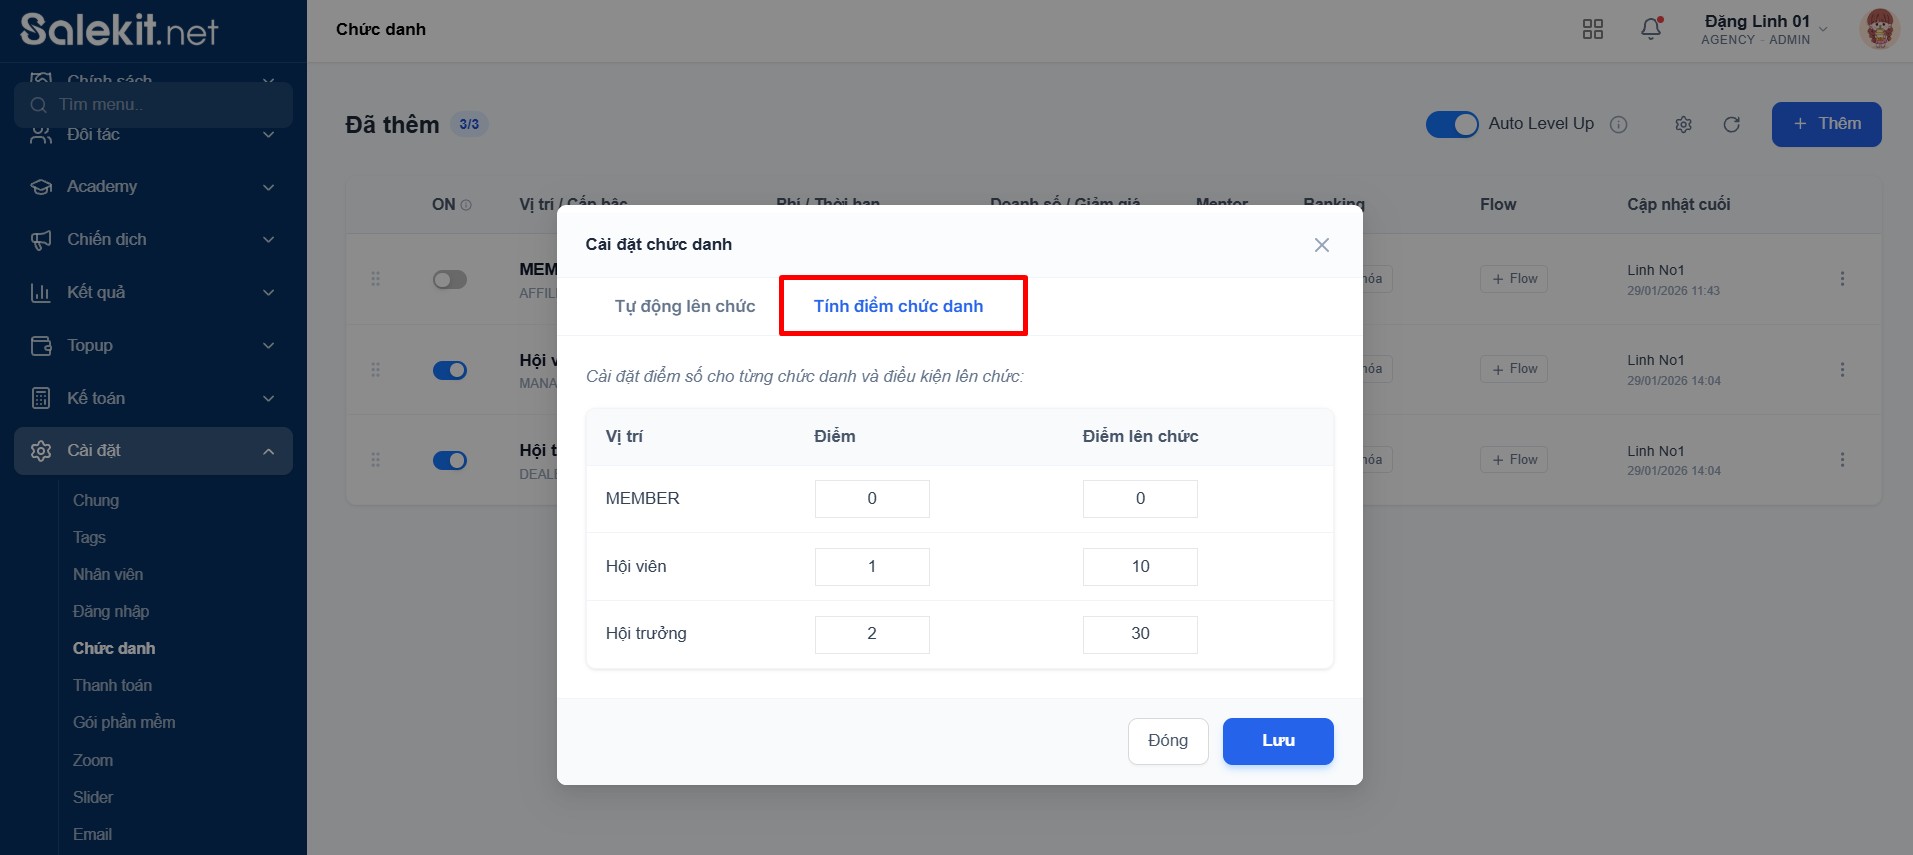Click the drag handle of second row
Viewport: 1913px width, 855px height.
click(x=376, y=370)
